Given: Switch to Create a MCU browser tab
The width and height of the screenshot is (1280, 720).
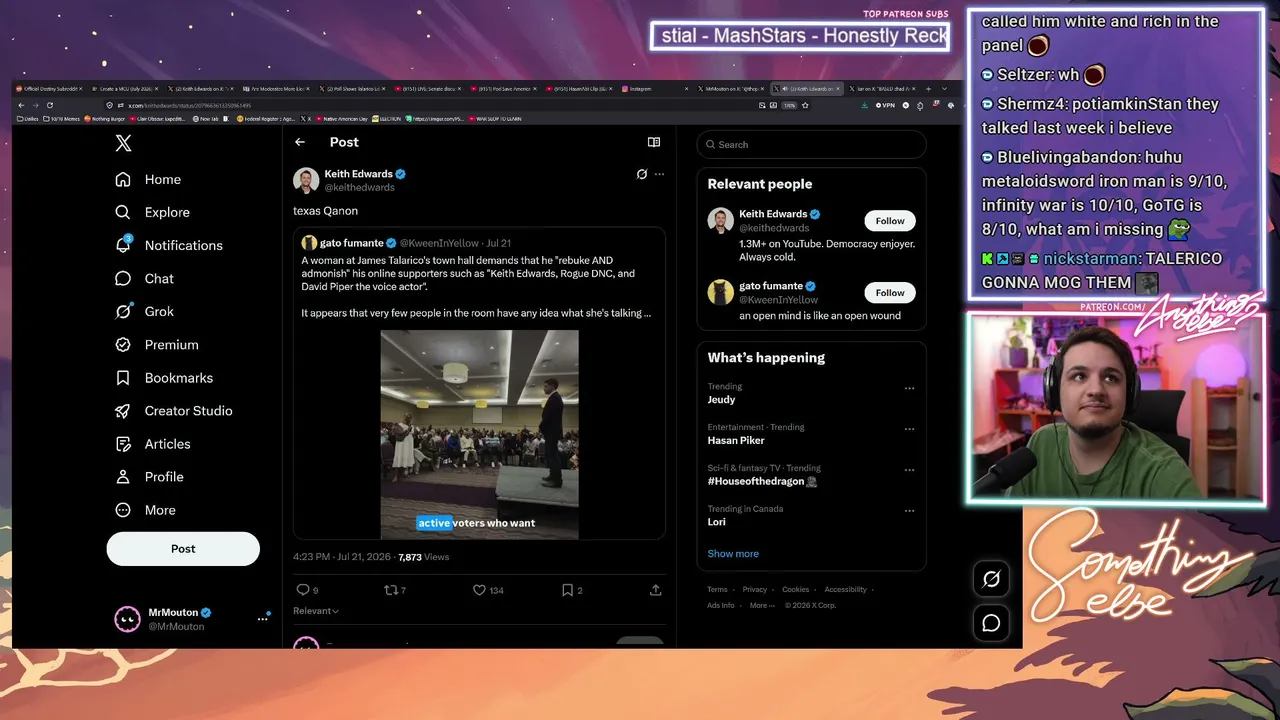Looking at the screenshot, I should [x=126, y=89].
